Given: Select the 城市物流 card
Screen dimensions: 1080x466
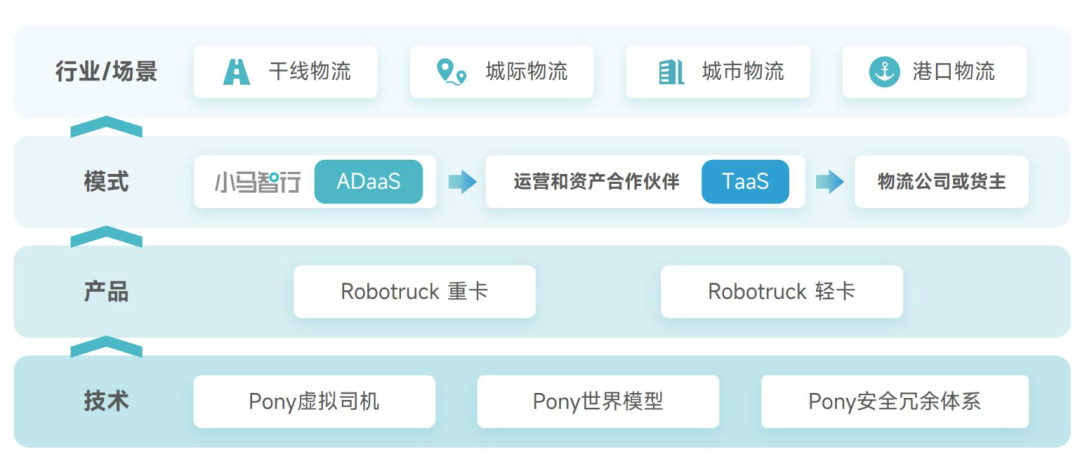Looking at the screenshot, I should [718, 72].
